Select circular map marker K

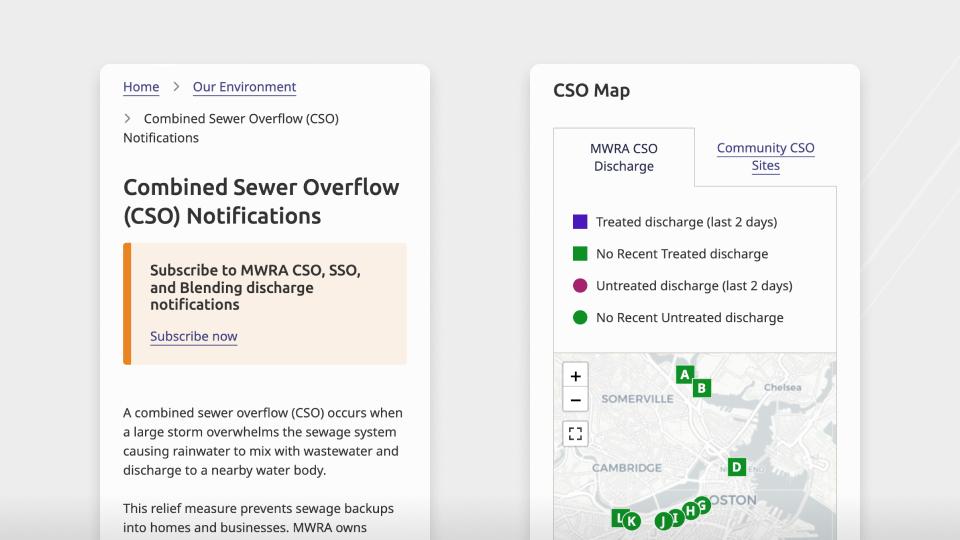(x=632, y=520)
